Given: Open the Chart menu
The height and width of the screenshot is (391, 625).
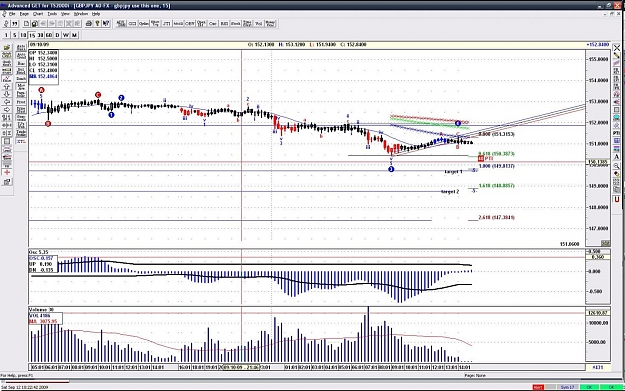Looking at the screenshot, I should pos(38,14).
